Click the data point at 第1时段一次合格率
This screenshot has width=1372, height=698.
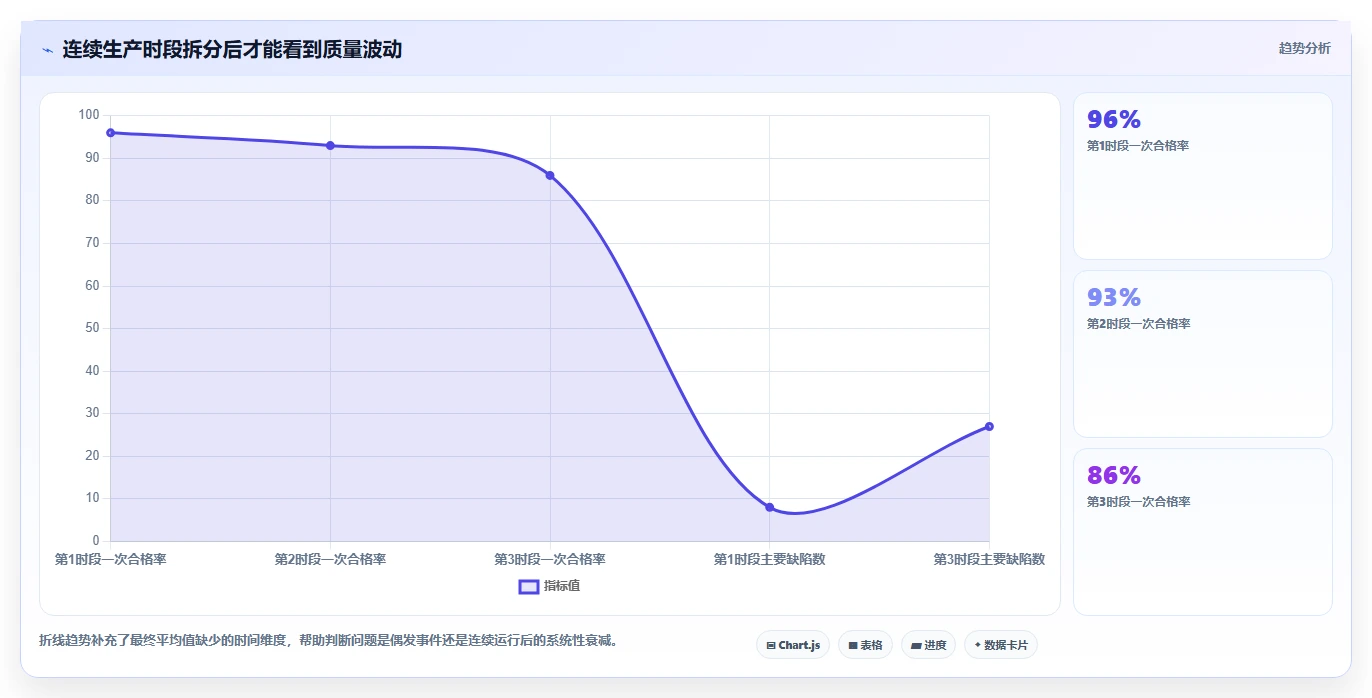(110, 132)
